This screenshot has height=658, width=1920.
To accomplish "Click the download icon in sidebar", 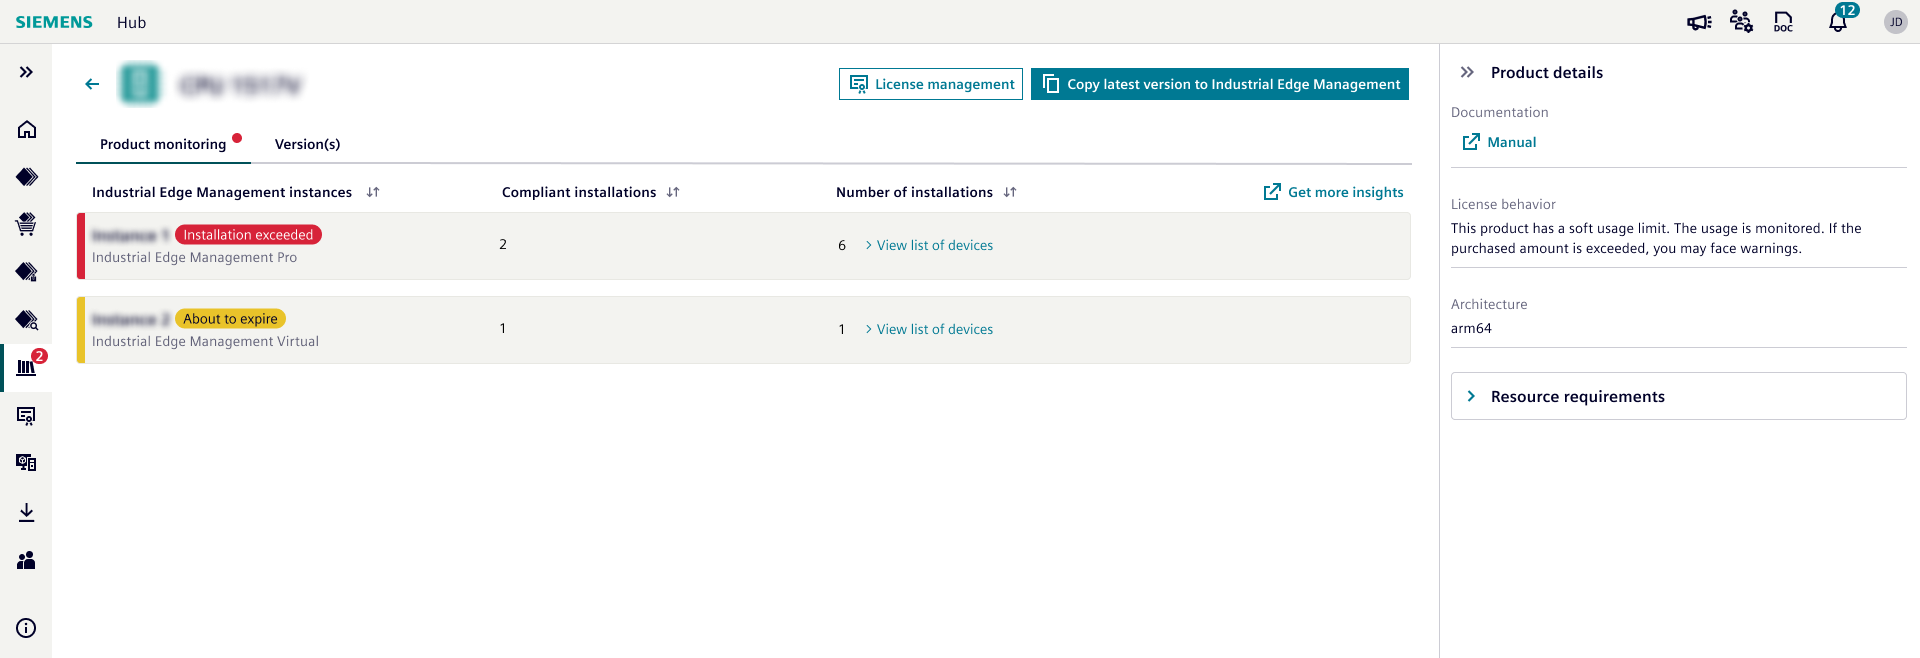I will click(27, 512).
